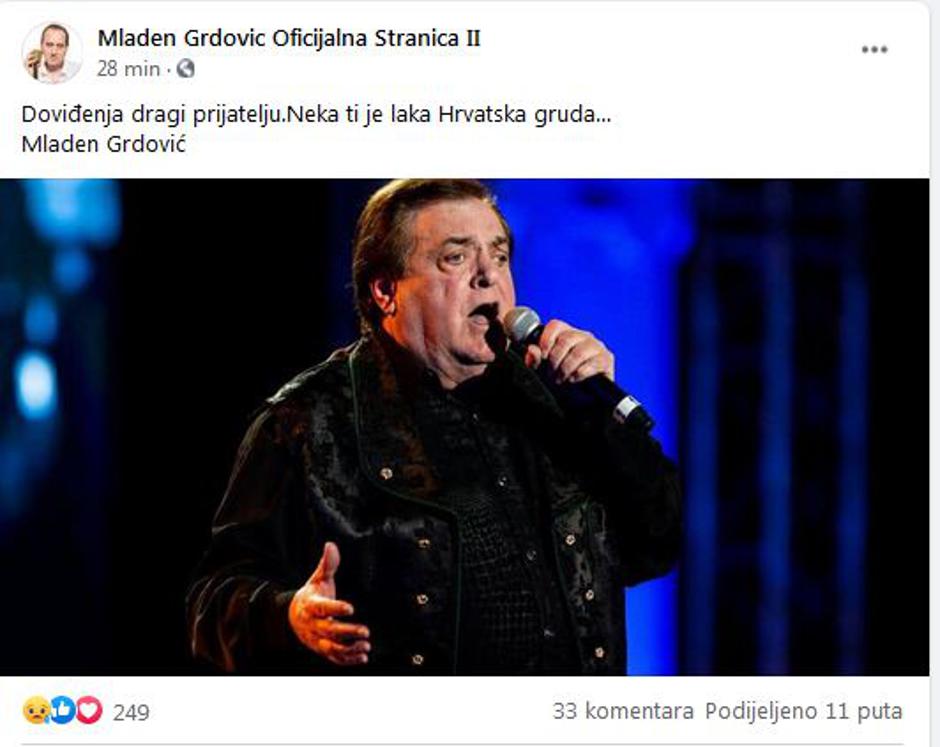The image size is (940, 747).
Task: View the 249 reactions count list
Action: click(131, 712)
